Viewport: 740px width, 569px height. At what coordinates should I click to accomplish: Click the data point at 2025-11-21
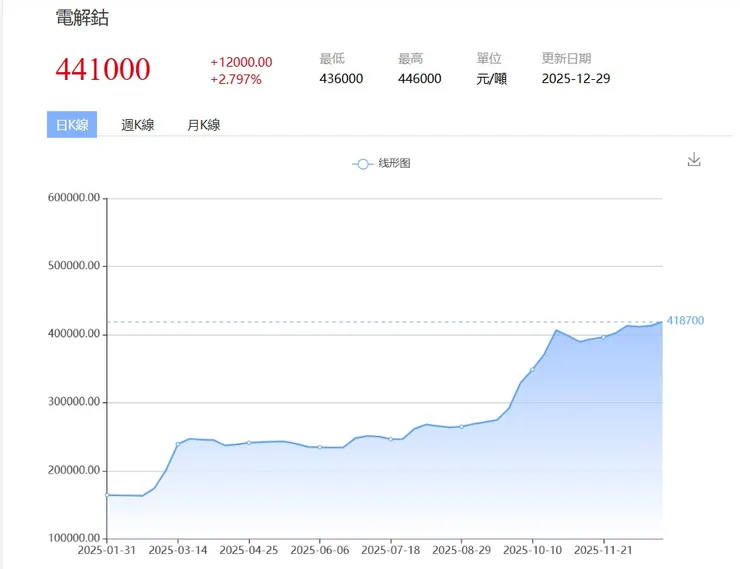point(603,337)
